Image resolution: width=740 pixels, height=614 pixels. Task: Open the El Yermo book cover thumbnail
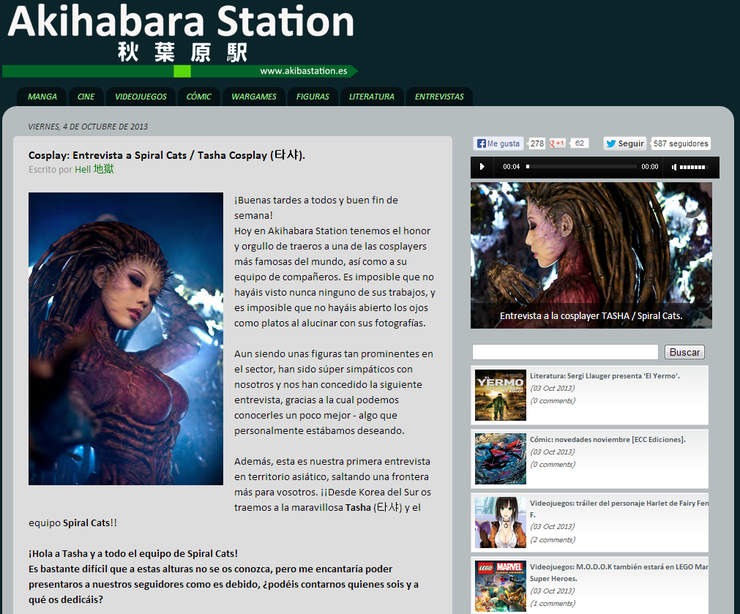pyautogui.click(x=500, y=395)
